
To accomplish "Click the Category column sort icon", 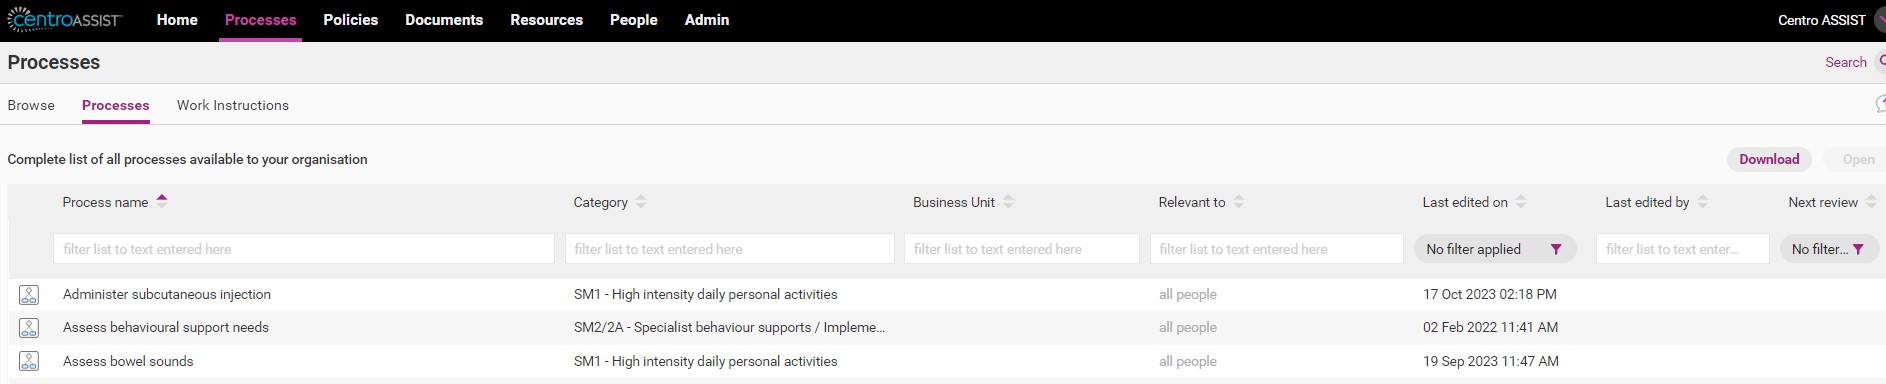I will pyautogui.click(x=641, y=202).
